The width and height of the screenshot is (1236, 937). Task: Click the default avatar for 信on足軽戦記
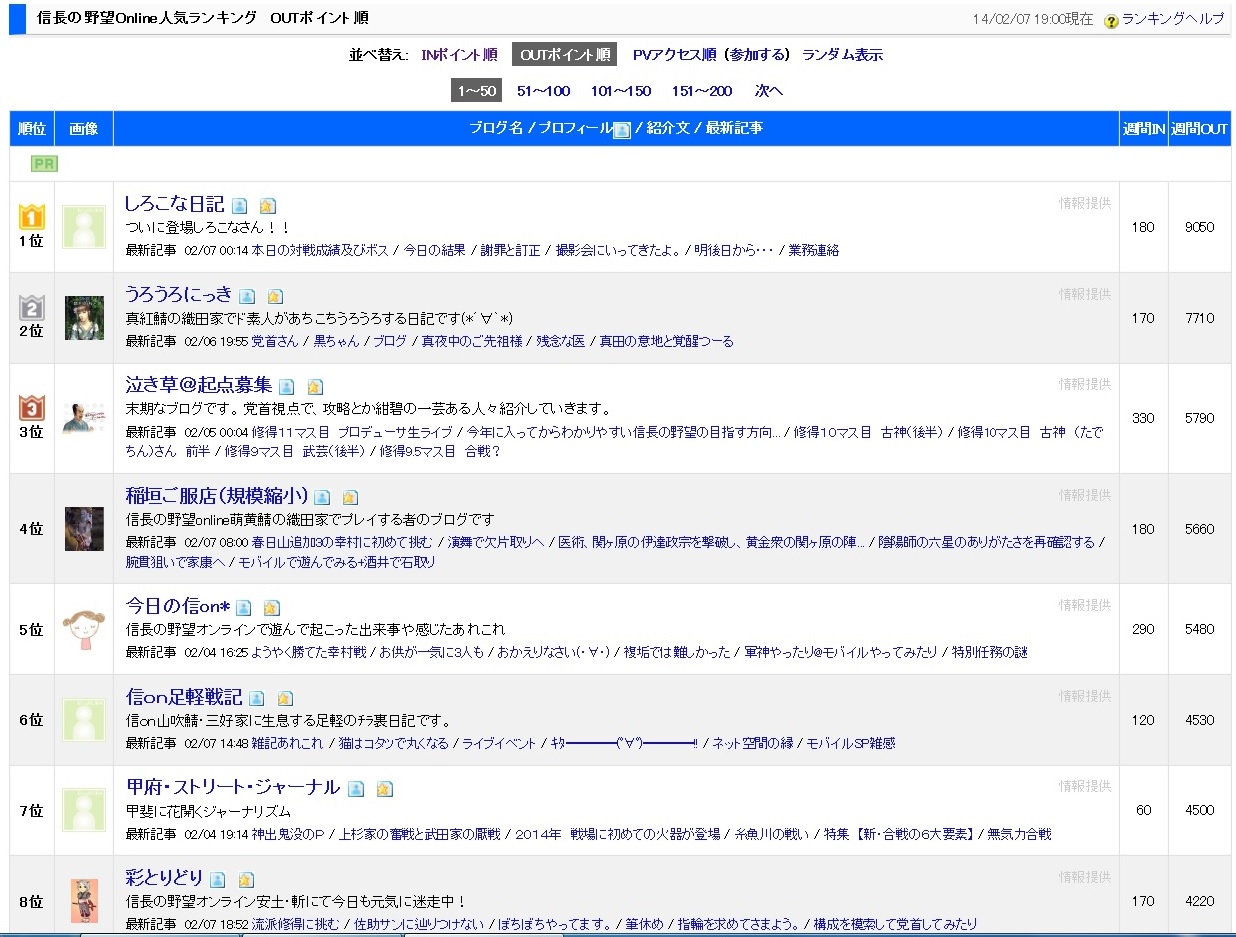(x=84, y=720)
